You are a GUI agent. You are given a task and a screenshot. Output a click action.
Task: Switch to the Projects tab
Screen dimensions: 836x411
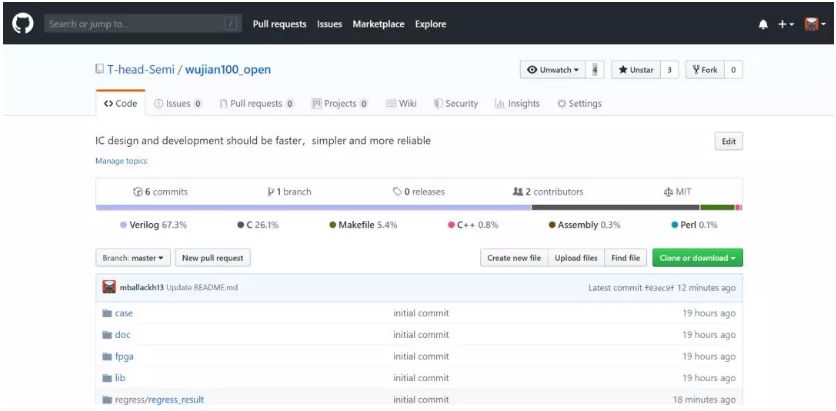point(340,103)
